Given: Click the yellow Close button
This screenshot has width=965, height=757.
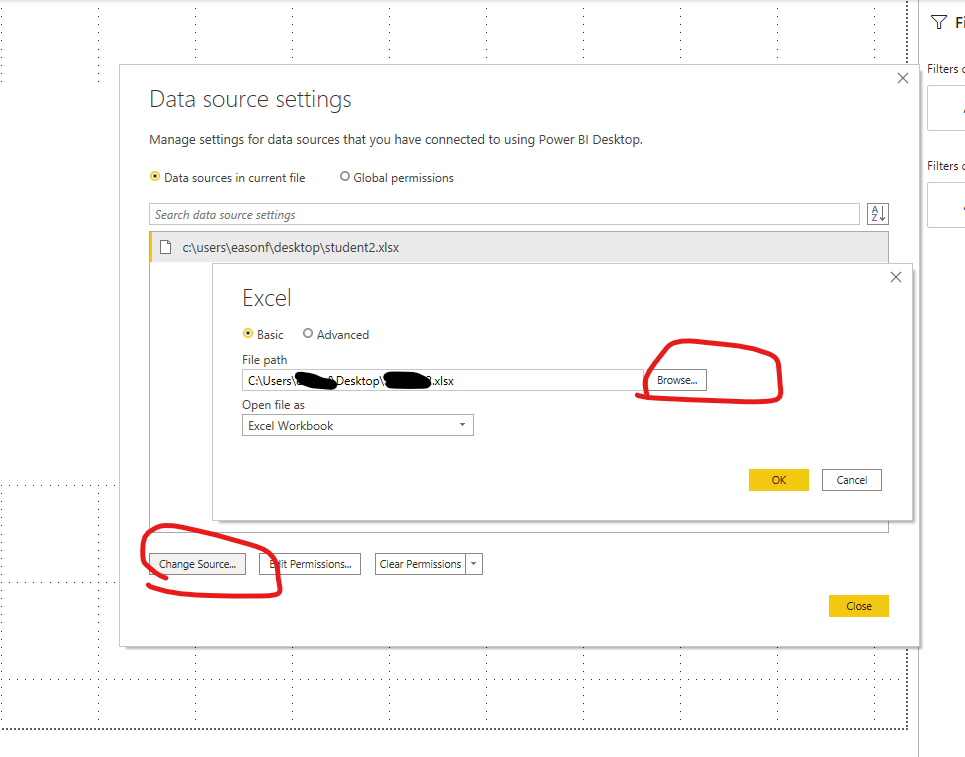Looking at the screenshot, I should click(859, 606).
